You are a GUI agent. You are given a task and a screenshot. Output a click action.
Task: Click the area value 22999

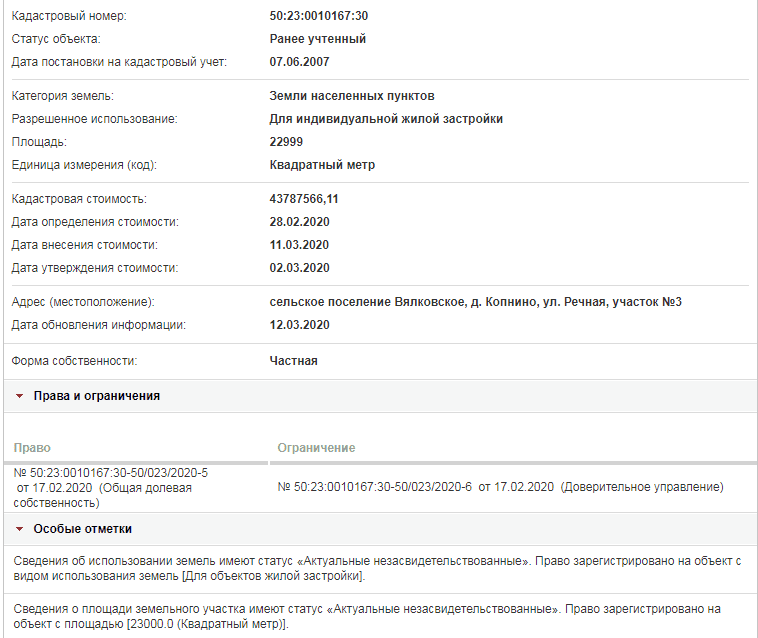point(286,142)
